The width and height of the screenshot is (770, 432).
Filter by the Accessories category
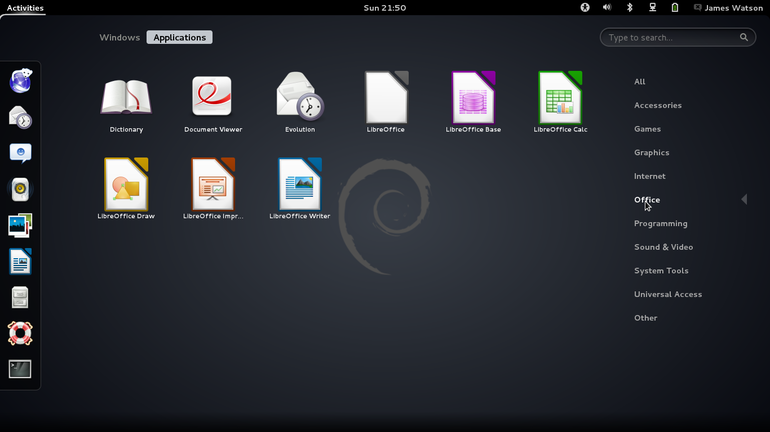click(658, 105)
